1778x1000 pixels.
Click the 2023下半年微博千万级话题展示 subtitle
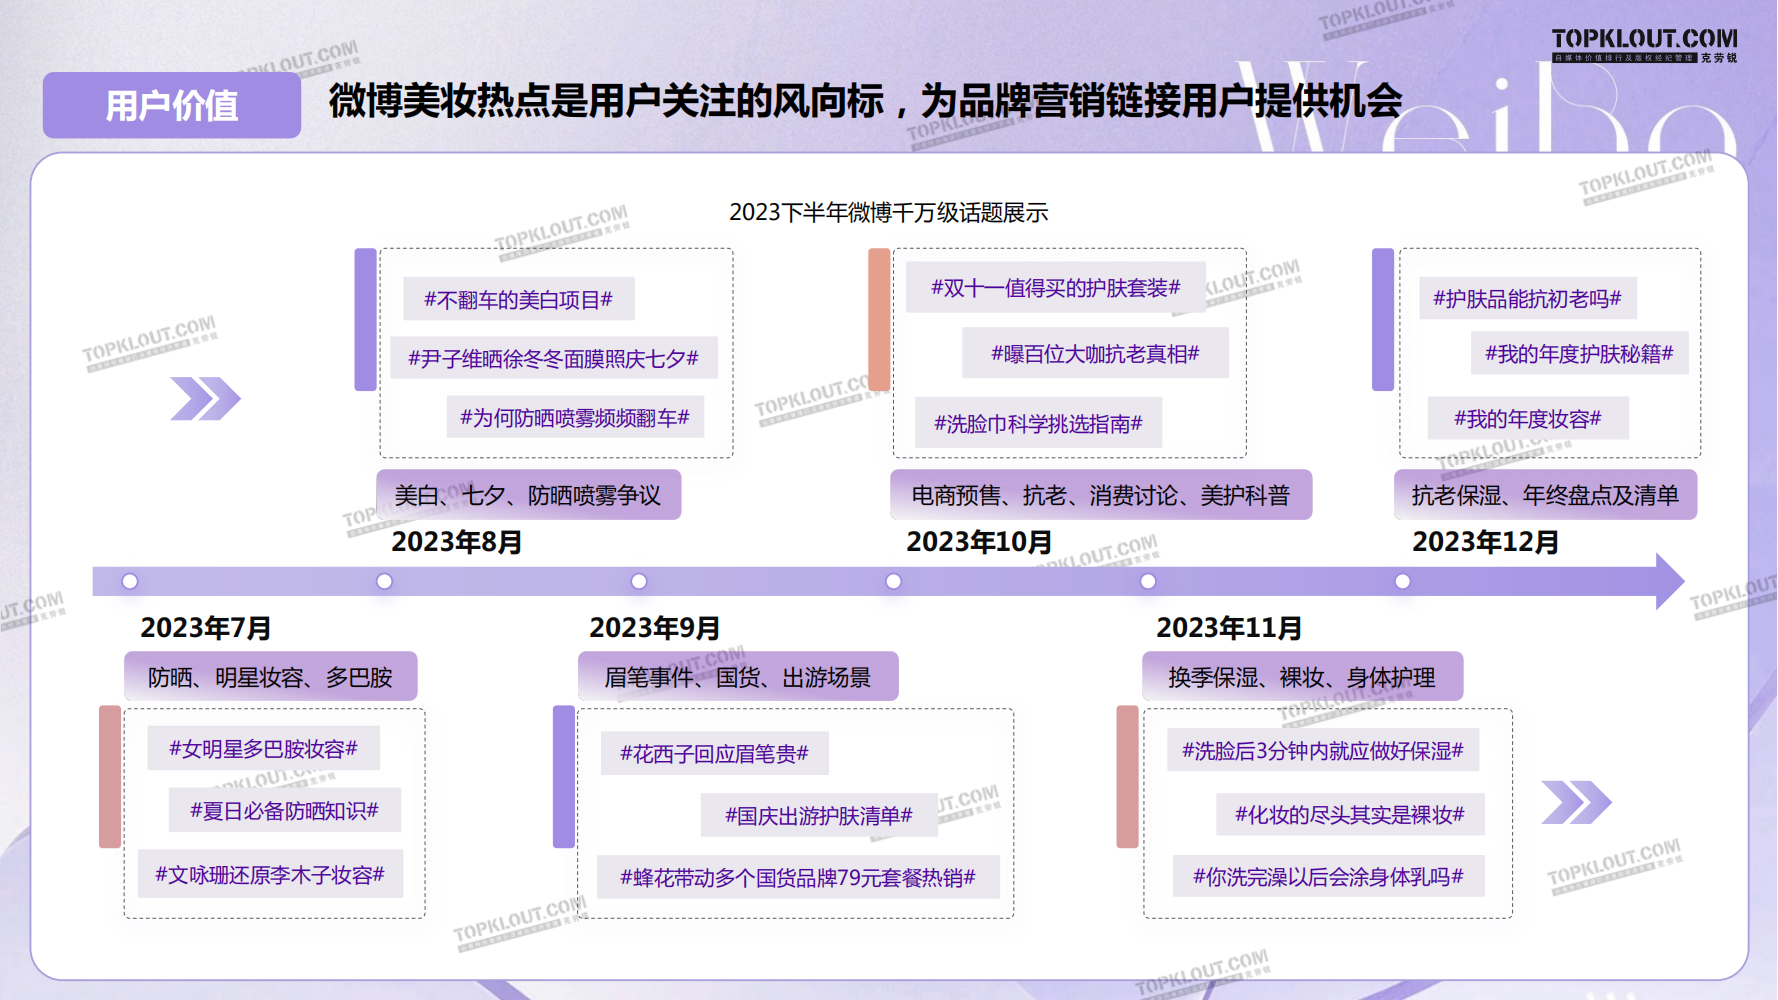pyautogui.click(x=888, y=212)
